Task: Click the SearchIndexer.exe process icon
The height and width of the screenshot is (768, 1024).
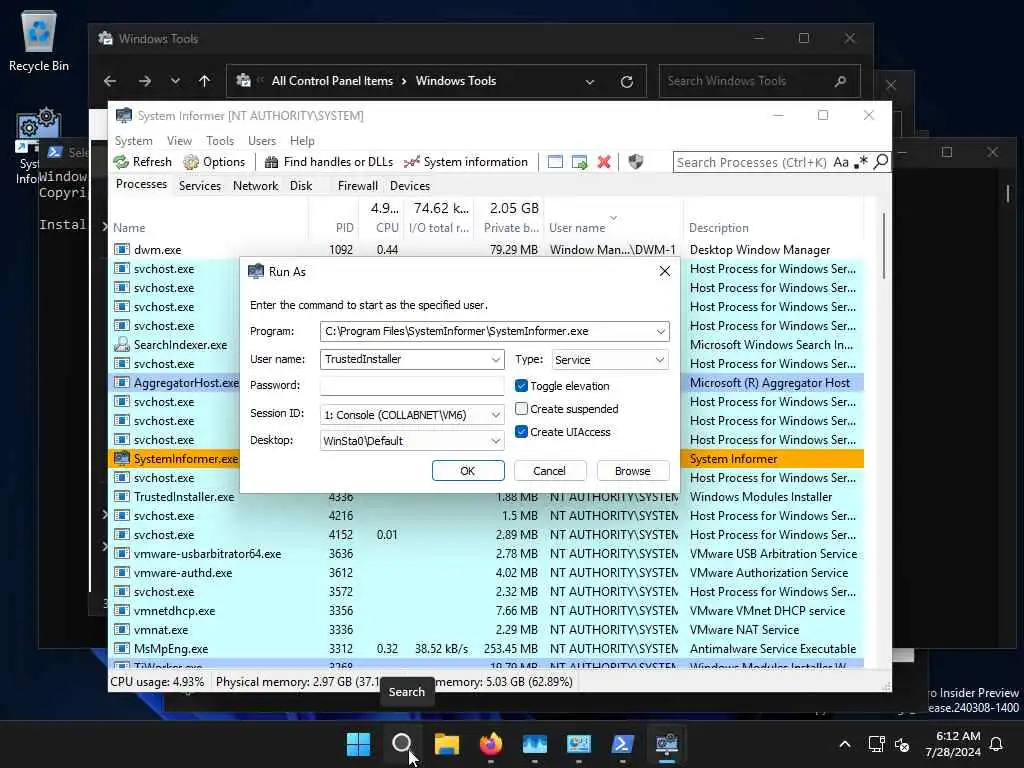Action: pyautogui.click(x=121, y=344)
